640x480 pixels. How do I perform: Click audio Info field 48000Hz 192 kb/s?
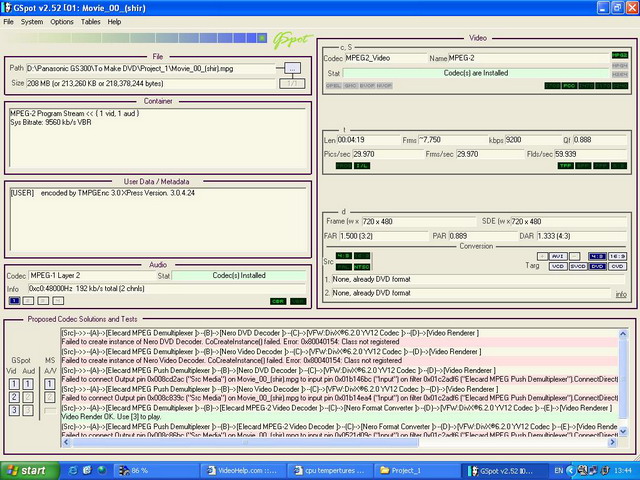coord(167,289)
